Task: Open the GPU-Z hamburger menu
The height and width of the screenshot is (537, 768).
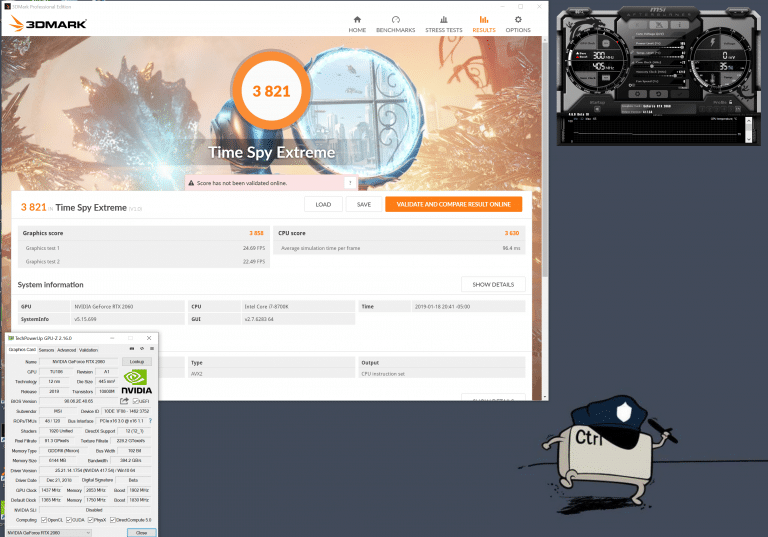Action: pos(152,348)
